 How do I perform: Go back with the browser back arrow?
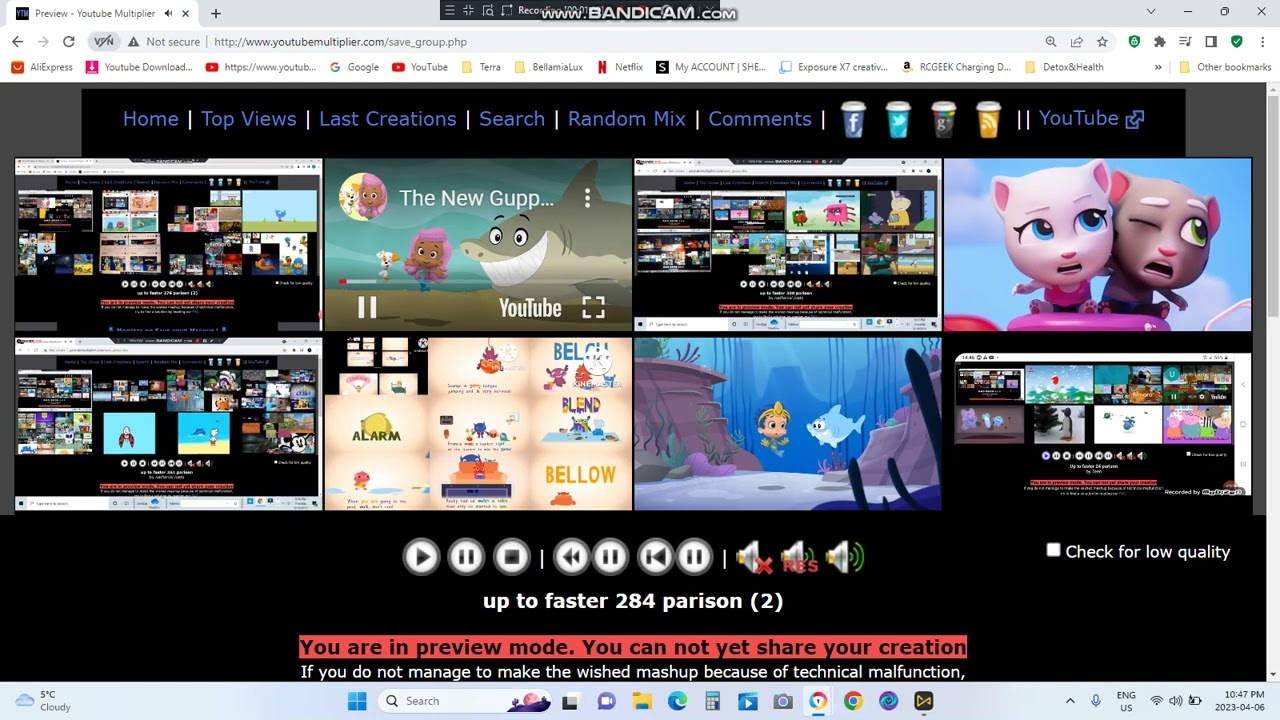[17, 42]
